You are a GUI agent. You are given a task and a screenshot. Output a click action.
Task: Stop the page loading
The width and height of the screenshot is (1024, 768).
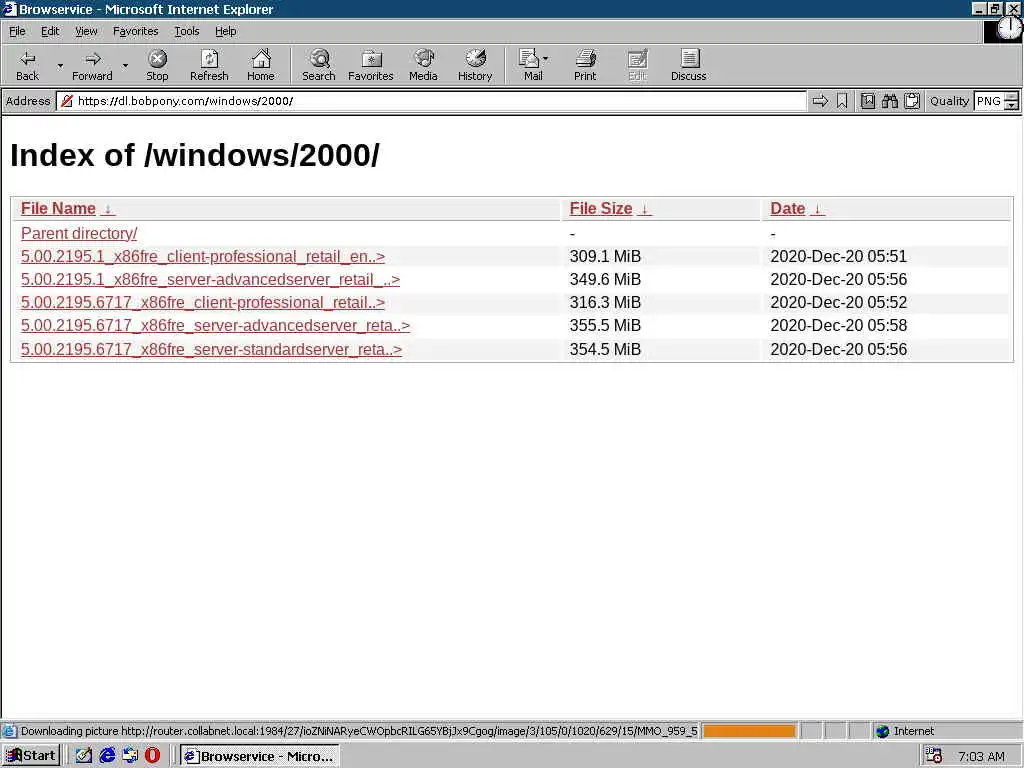click(x=157, y=65)
